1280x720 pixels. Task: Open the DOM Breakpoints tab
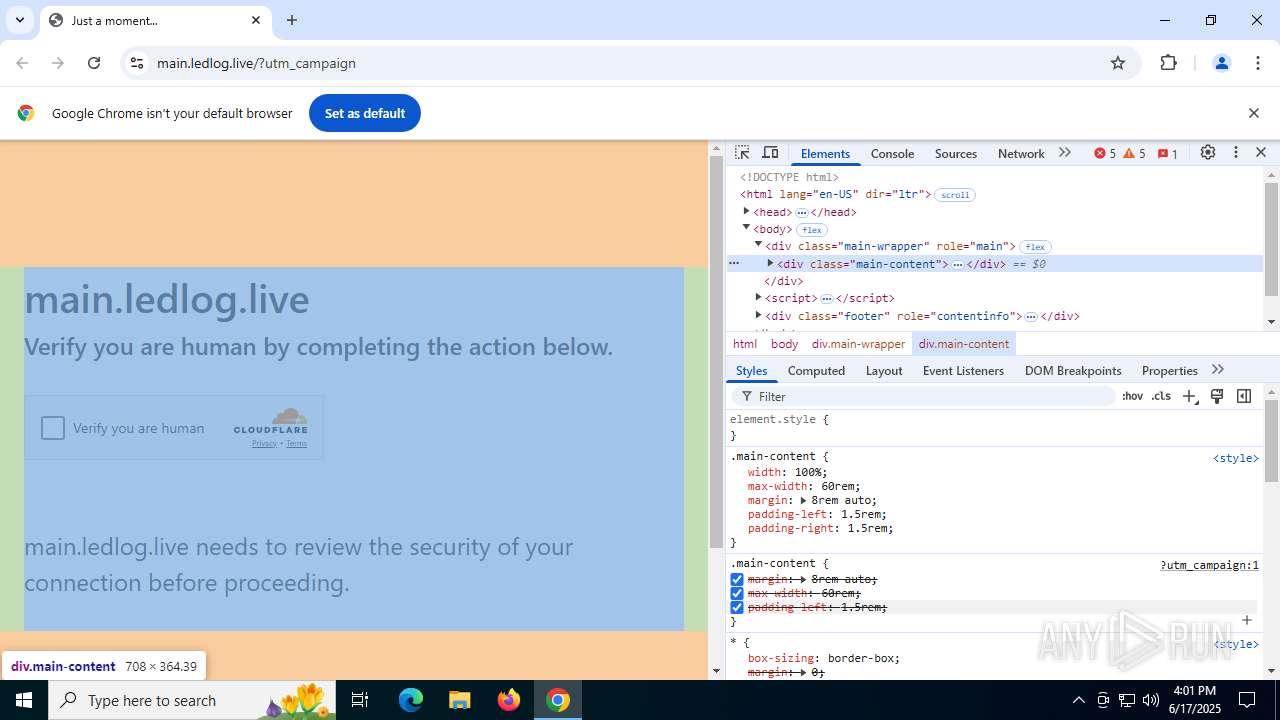[x=1073, y=371]
